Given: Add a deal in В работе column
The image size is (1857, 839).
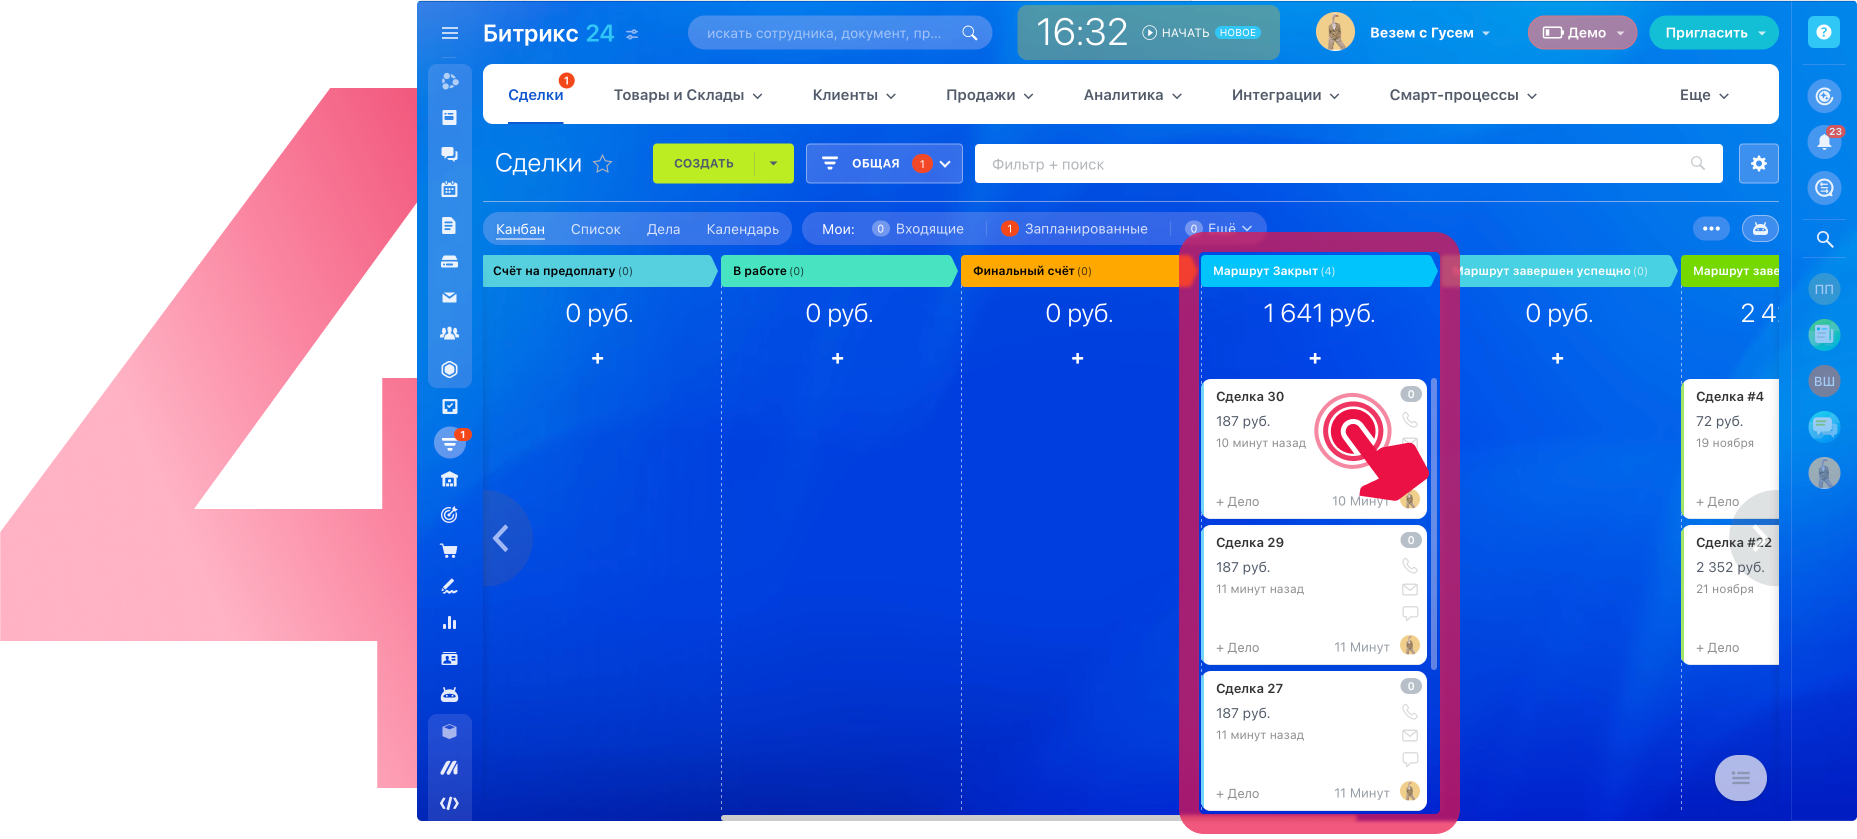Looking at the screenshot, I should (x=838, y=358).
